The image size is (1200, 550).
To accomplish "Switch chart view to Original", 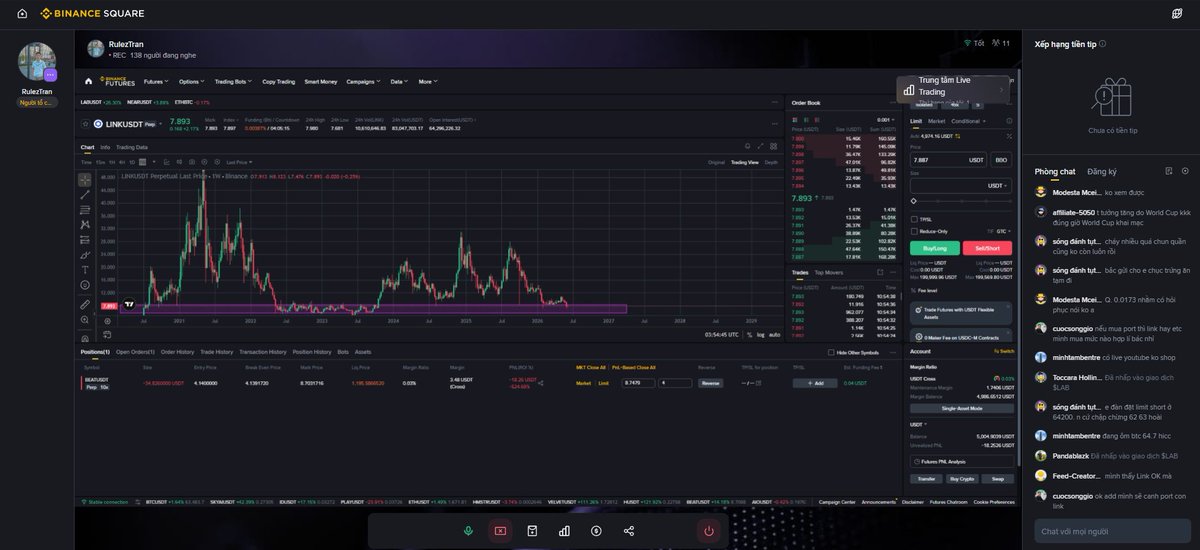I will (716, 162).
